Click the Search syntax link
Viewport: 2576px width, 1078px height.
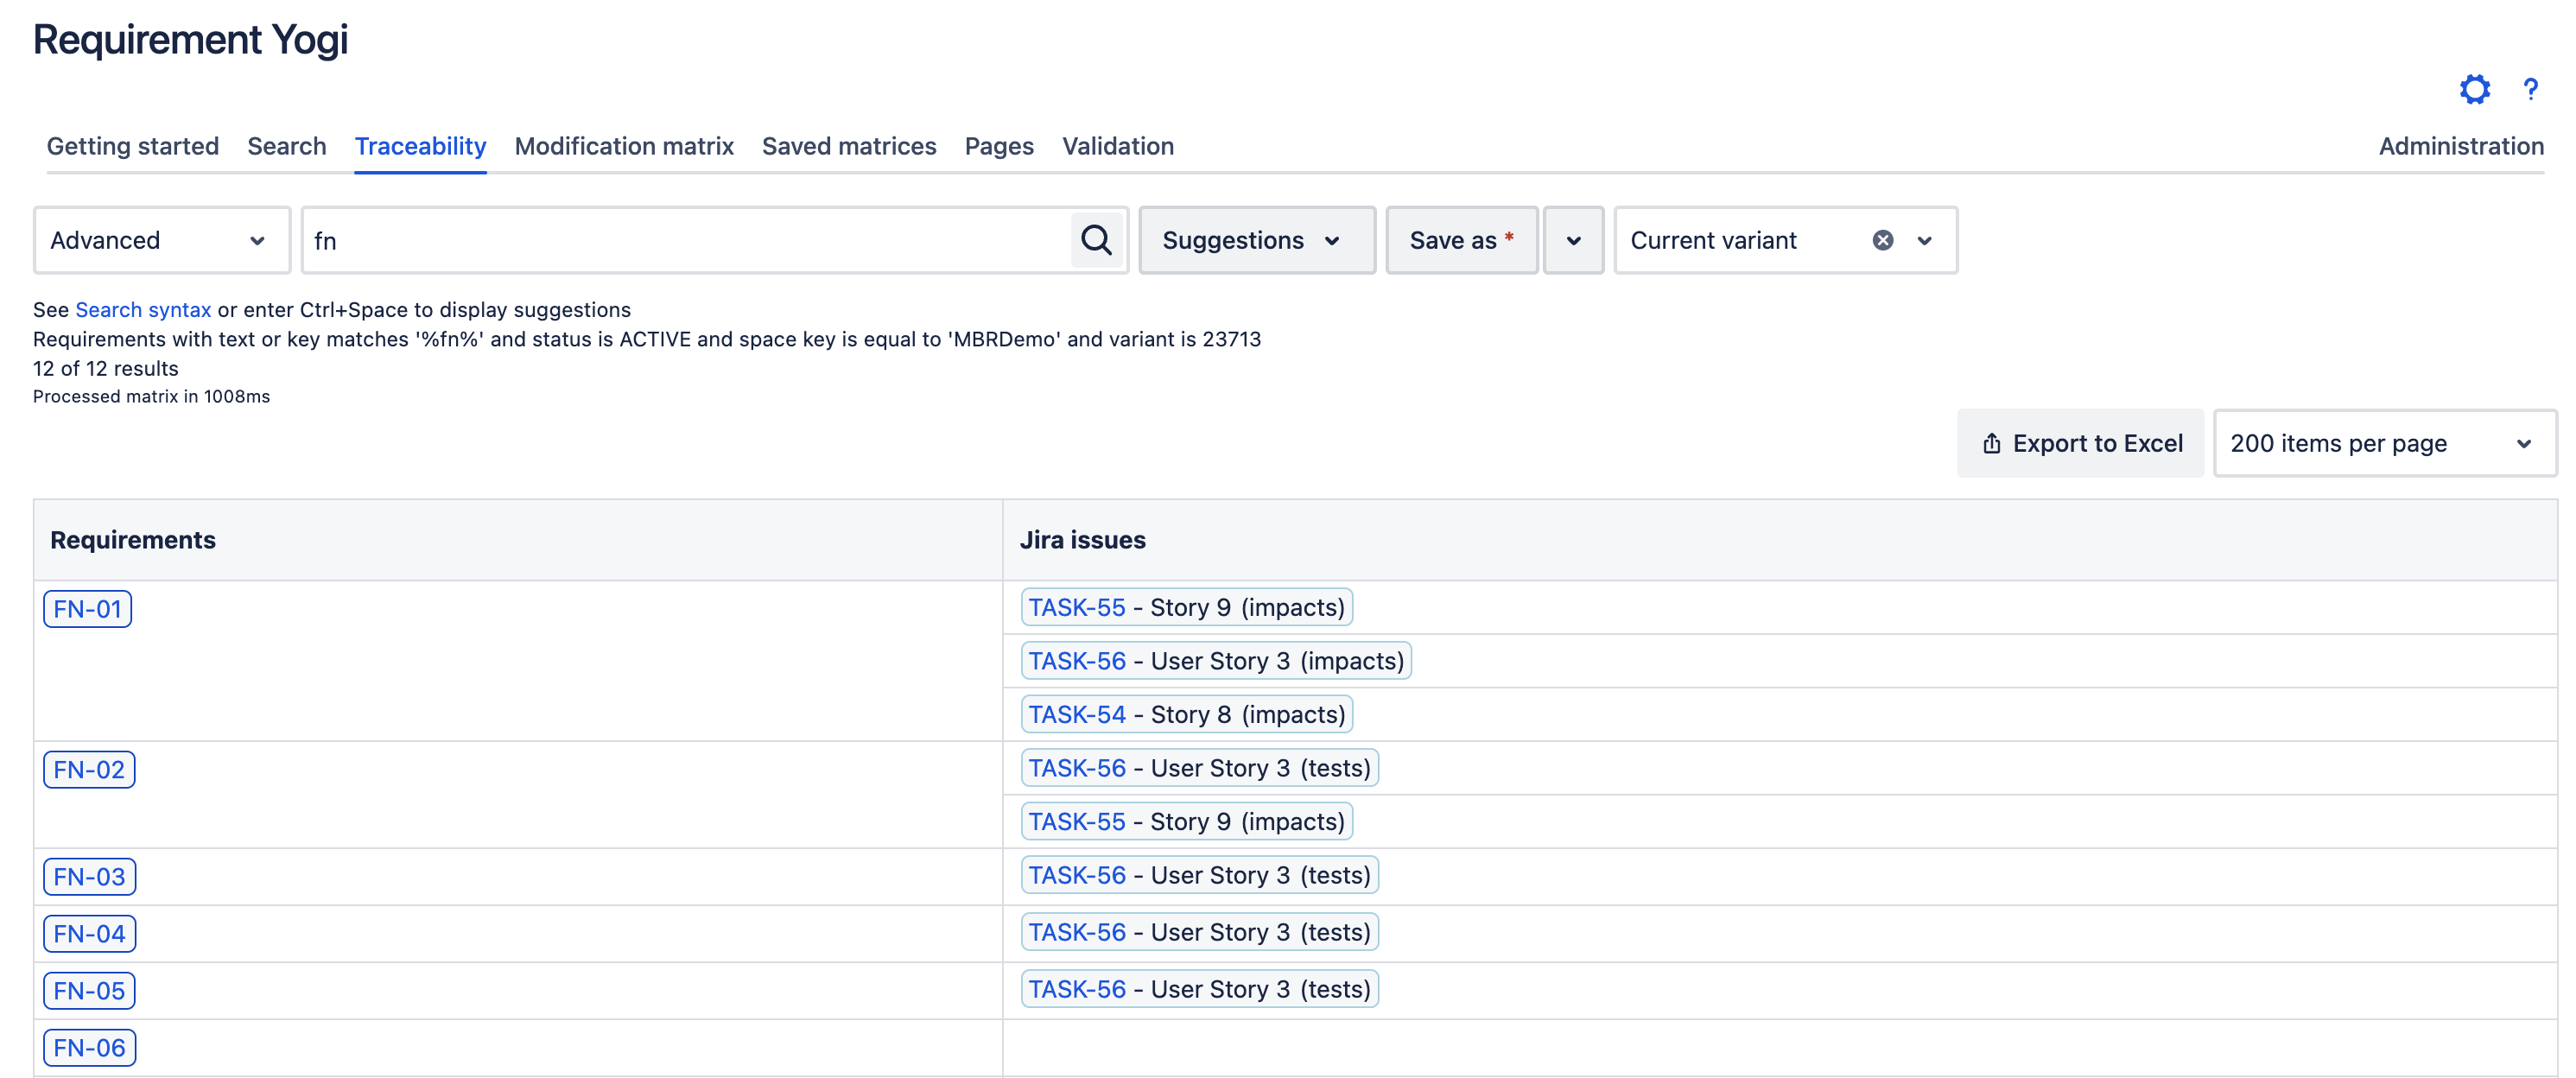[x=142, y=308]
